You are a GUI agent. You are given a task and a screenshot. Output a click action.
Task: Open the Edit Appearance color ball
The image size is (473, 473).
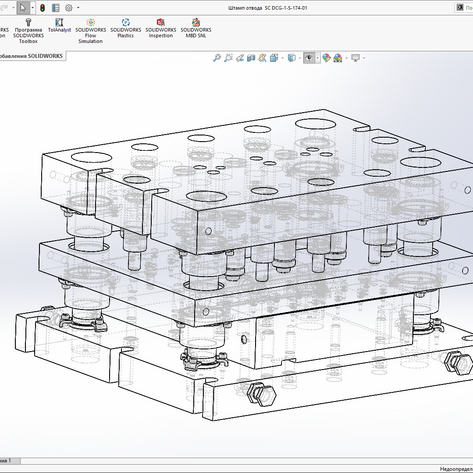(x=326, y=58)
